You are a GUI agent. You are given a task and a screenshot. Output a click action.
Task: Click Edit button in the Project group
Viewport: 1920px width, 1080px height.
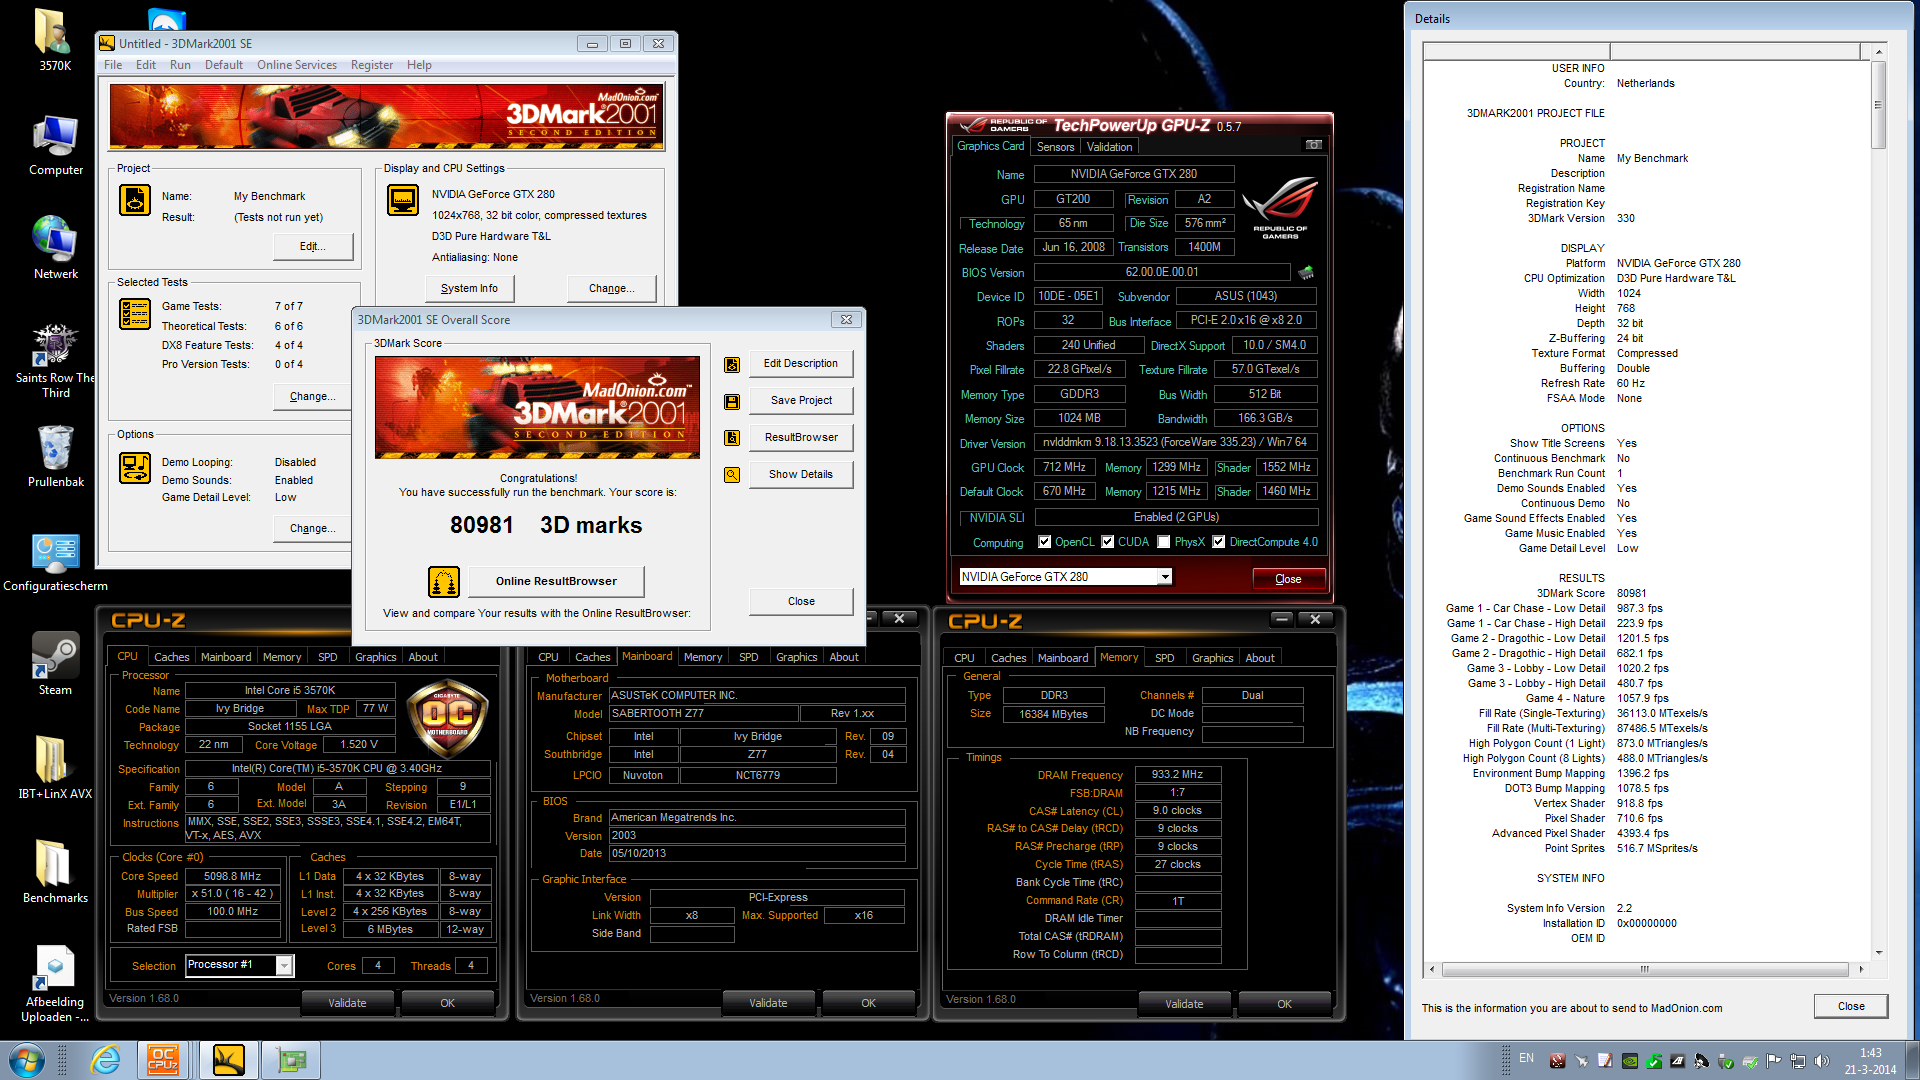click(x=312, y=247)
